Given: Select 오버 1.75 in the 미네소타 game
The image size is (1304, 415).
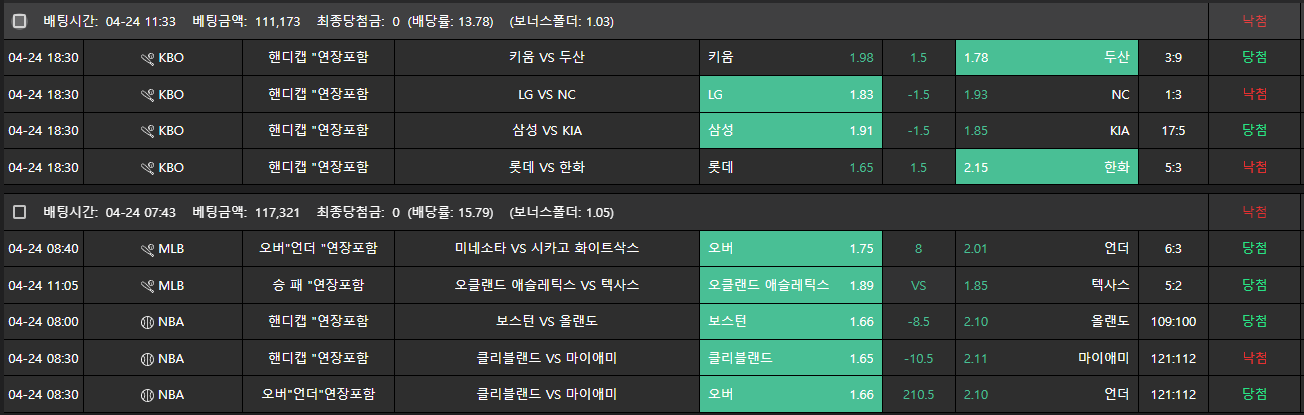Looking at the screenshot, I should click(x=791, y=248).
